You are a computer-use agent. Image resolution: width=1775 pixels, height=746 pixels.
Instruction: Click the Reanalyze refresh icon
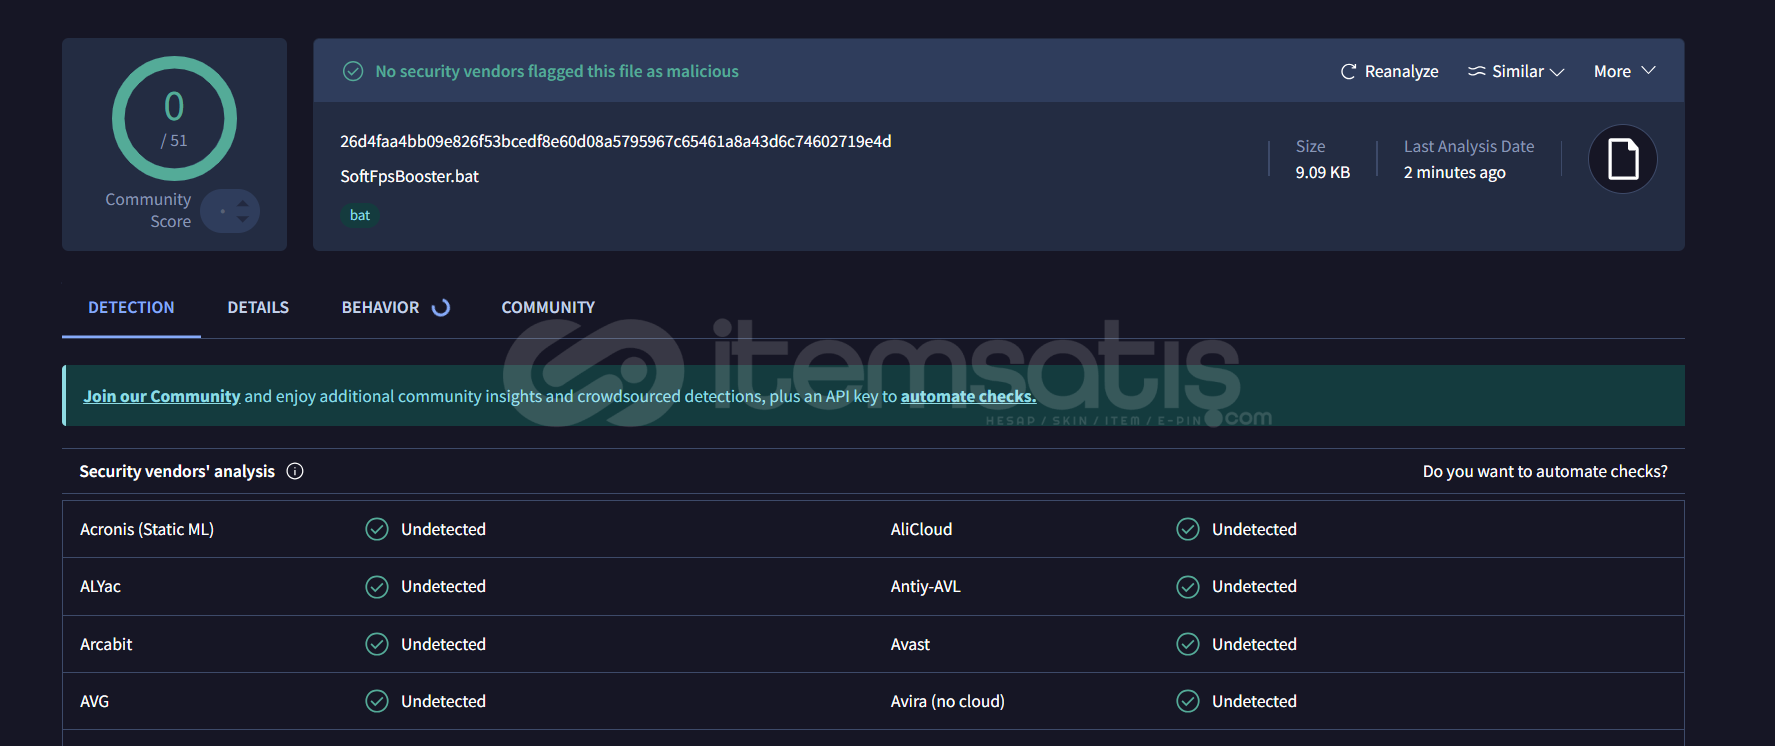point(1348,71)
